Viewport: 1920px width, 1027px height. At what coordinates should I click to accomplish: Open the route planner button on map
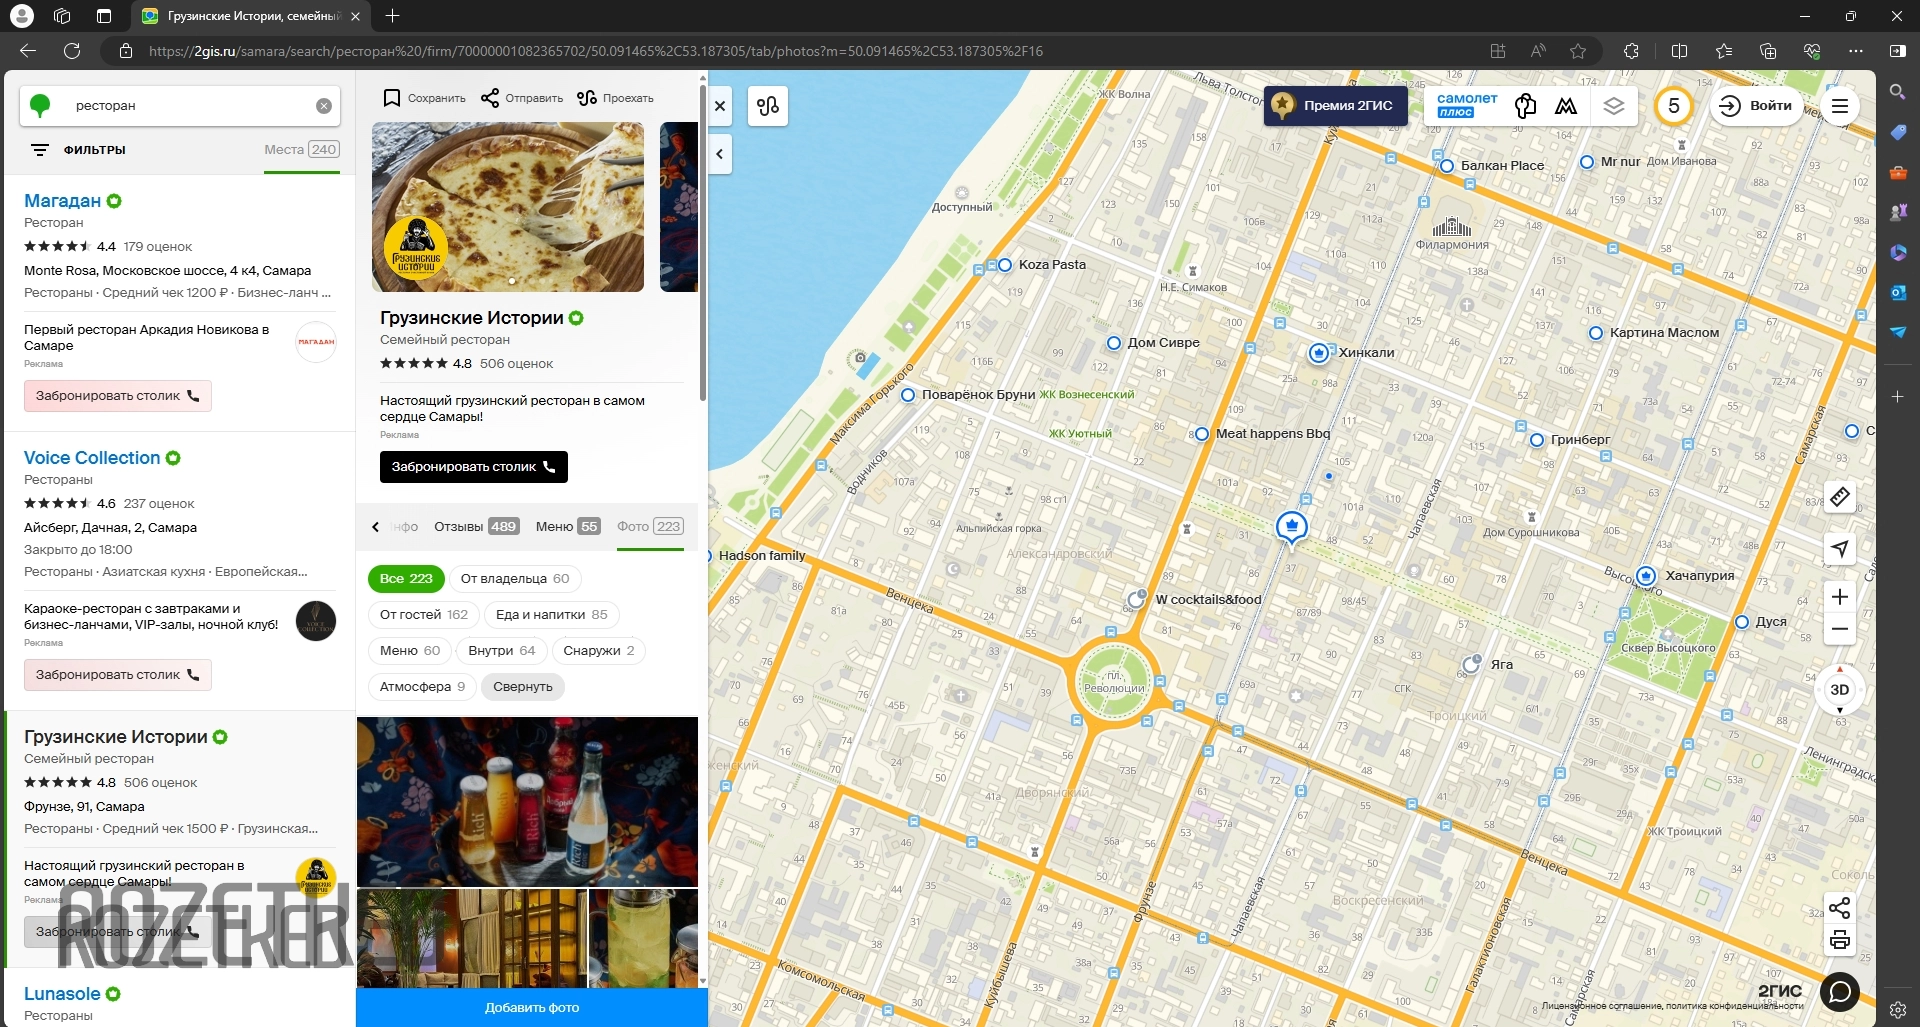click(768, 106)
